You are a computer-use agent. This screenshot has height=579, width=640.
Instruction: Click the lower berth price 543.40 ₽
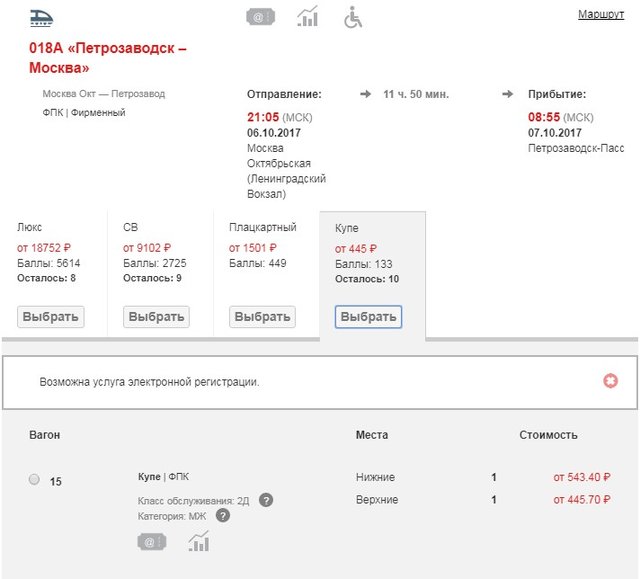pyautogui.click(x=581, y=477)
